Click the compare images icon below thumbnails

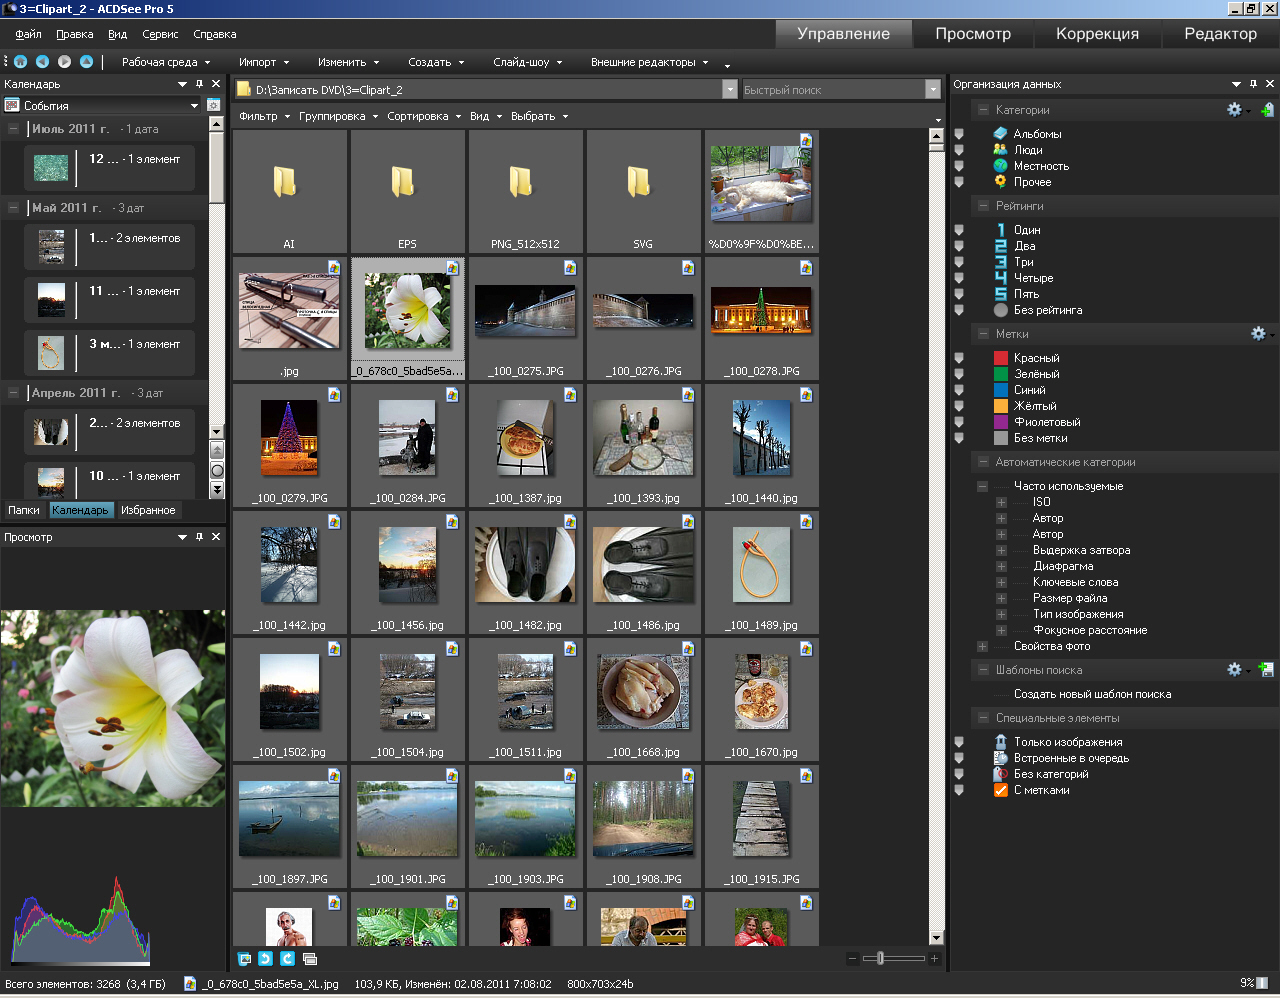point(309,958)
